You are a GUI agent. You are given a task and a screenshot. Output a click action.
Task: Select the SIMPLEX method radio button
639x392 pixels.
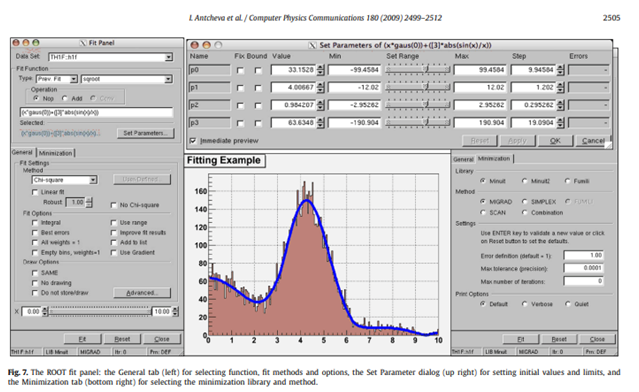[524, 202]
